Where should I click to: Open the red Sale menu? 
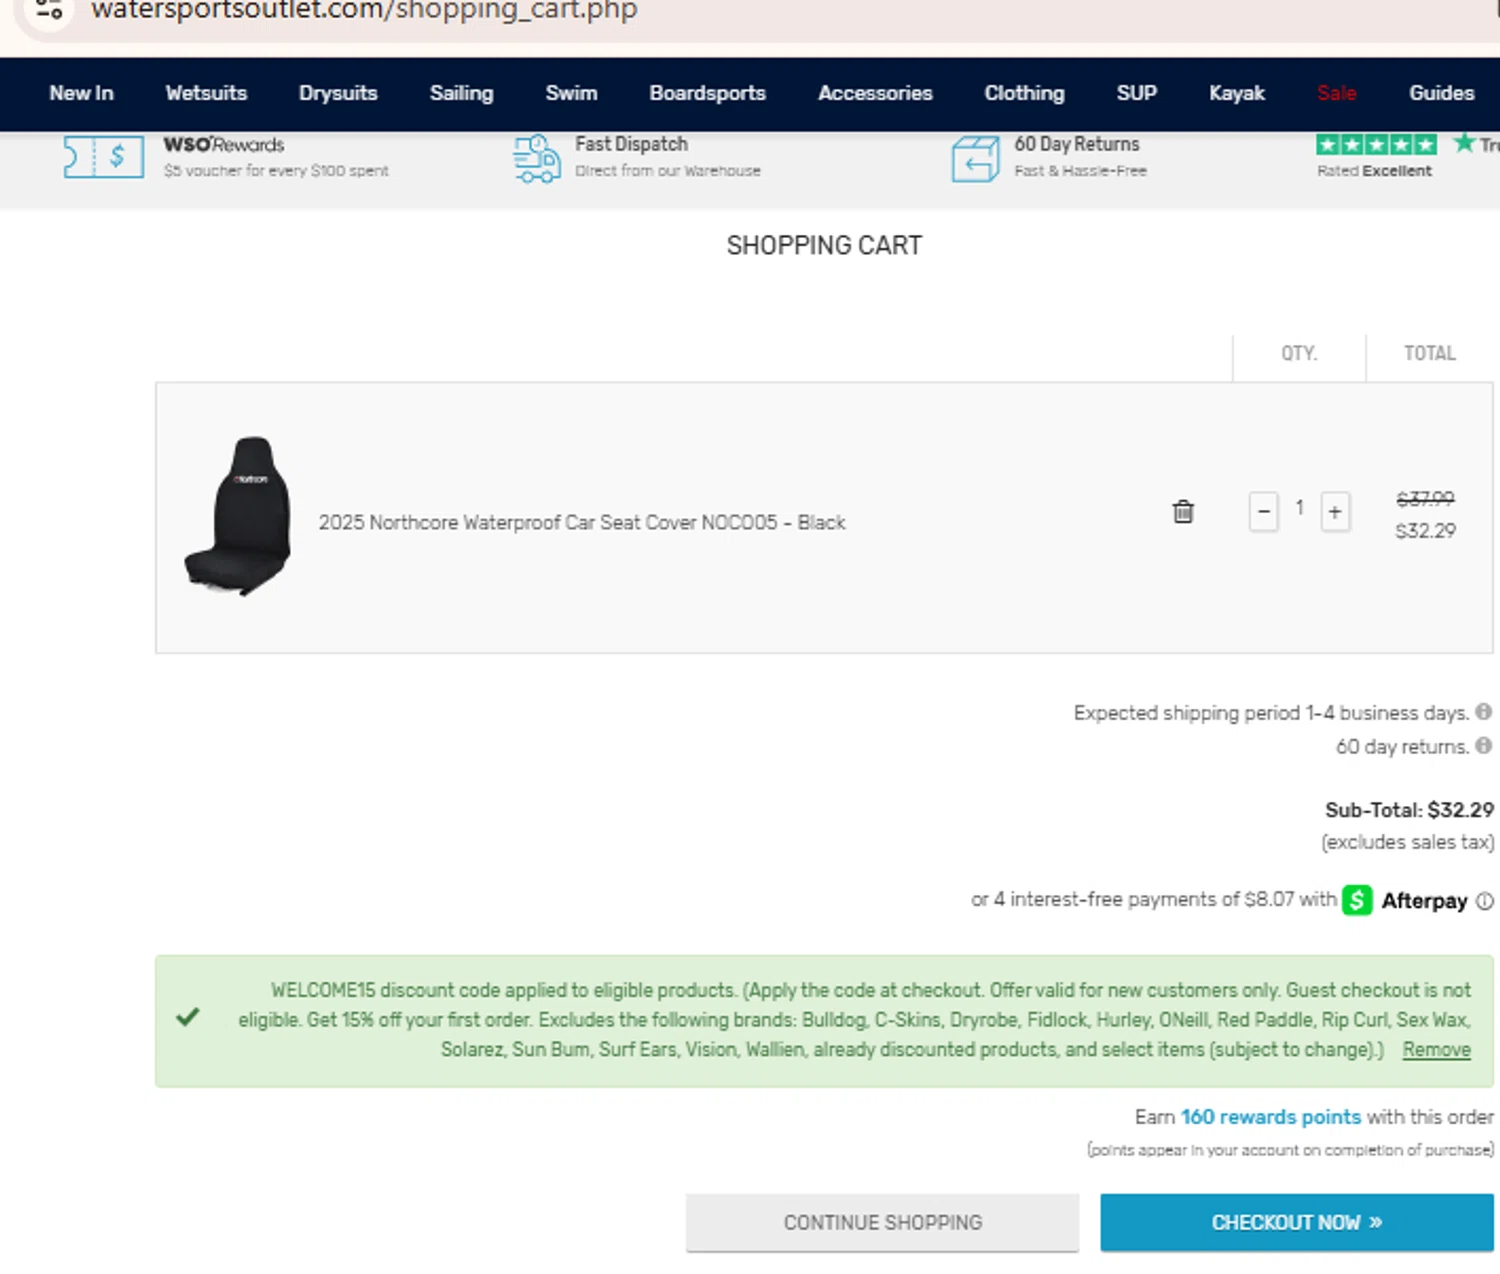pos(1337,93)
